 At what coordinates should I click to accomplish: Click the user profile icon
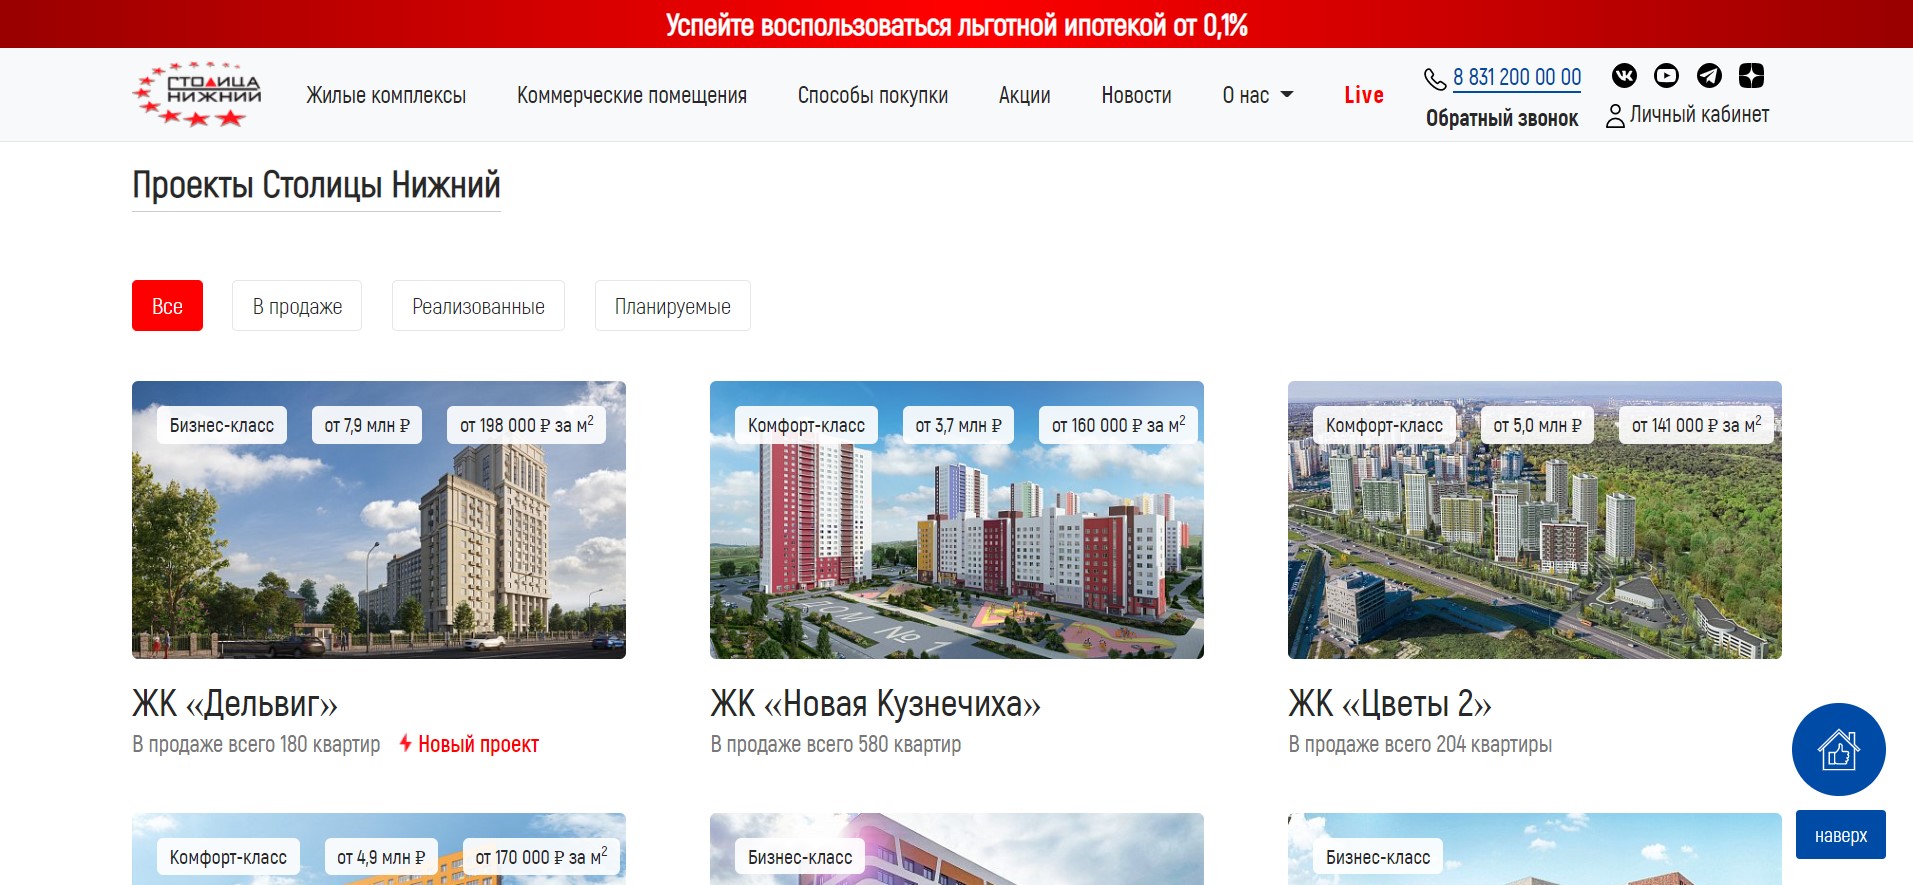pyautogui.click(x=1615, y=117)
